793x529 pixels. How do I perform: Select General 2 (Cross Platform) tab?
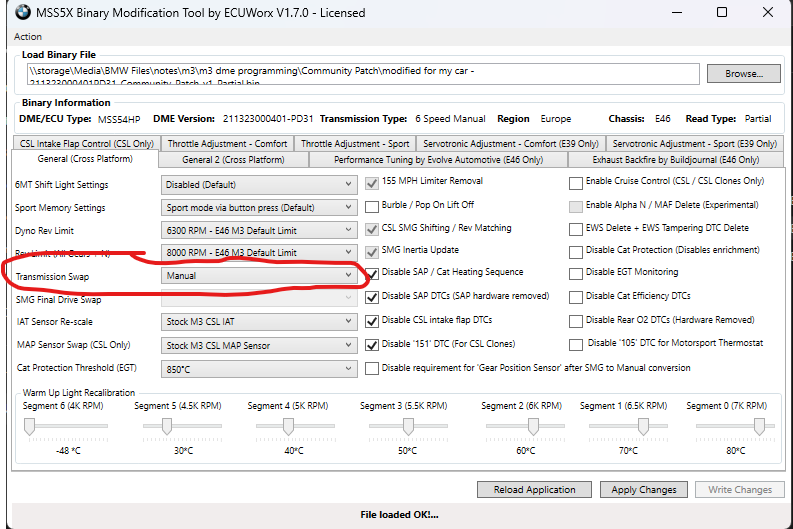(x=233, y=160)
